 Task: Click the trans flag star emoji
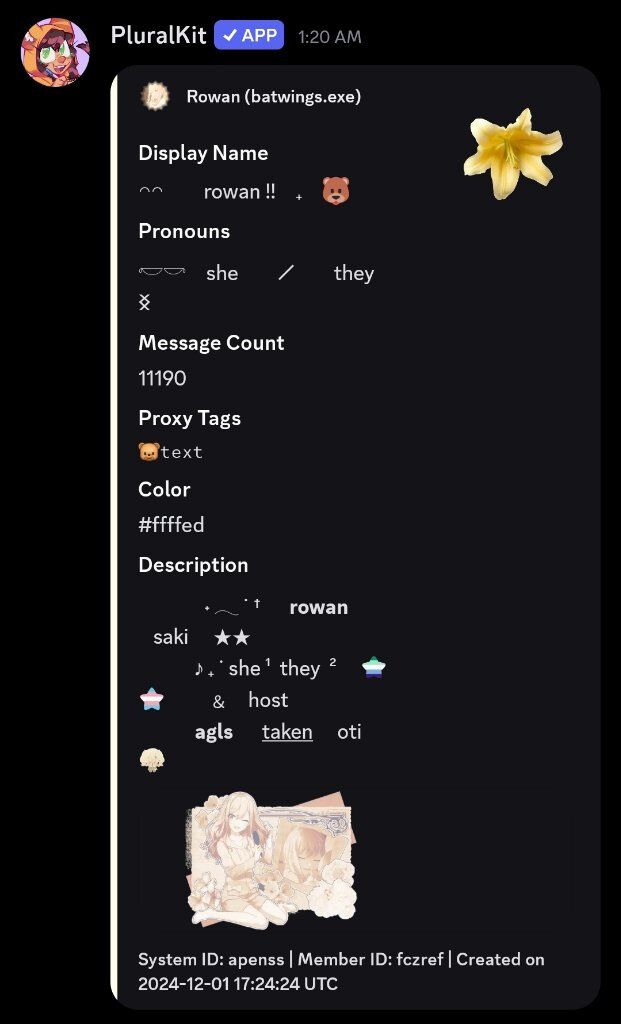point(151,699)
